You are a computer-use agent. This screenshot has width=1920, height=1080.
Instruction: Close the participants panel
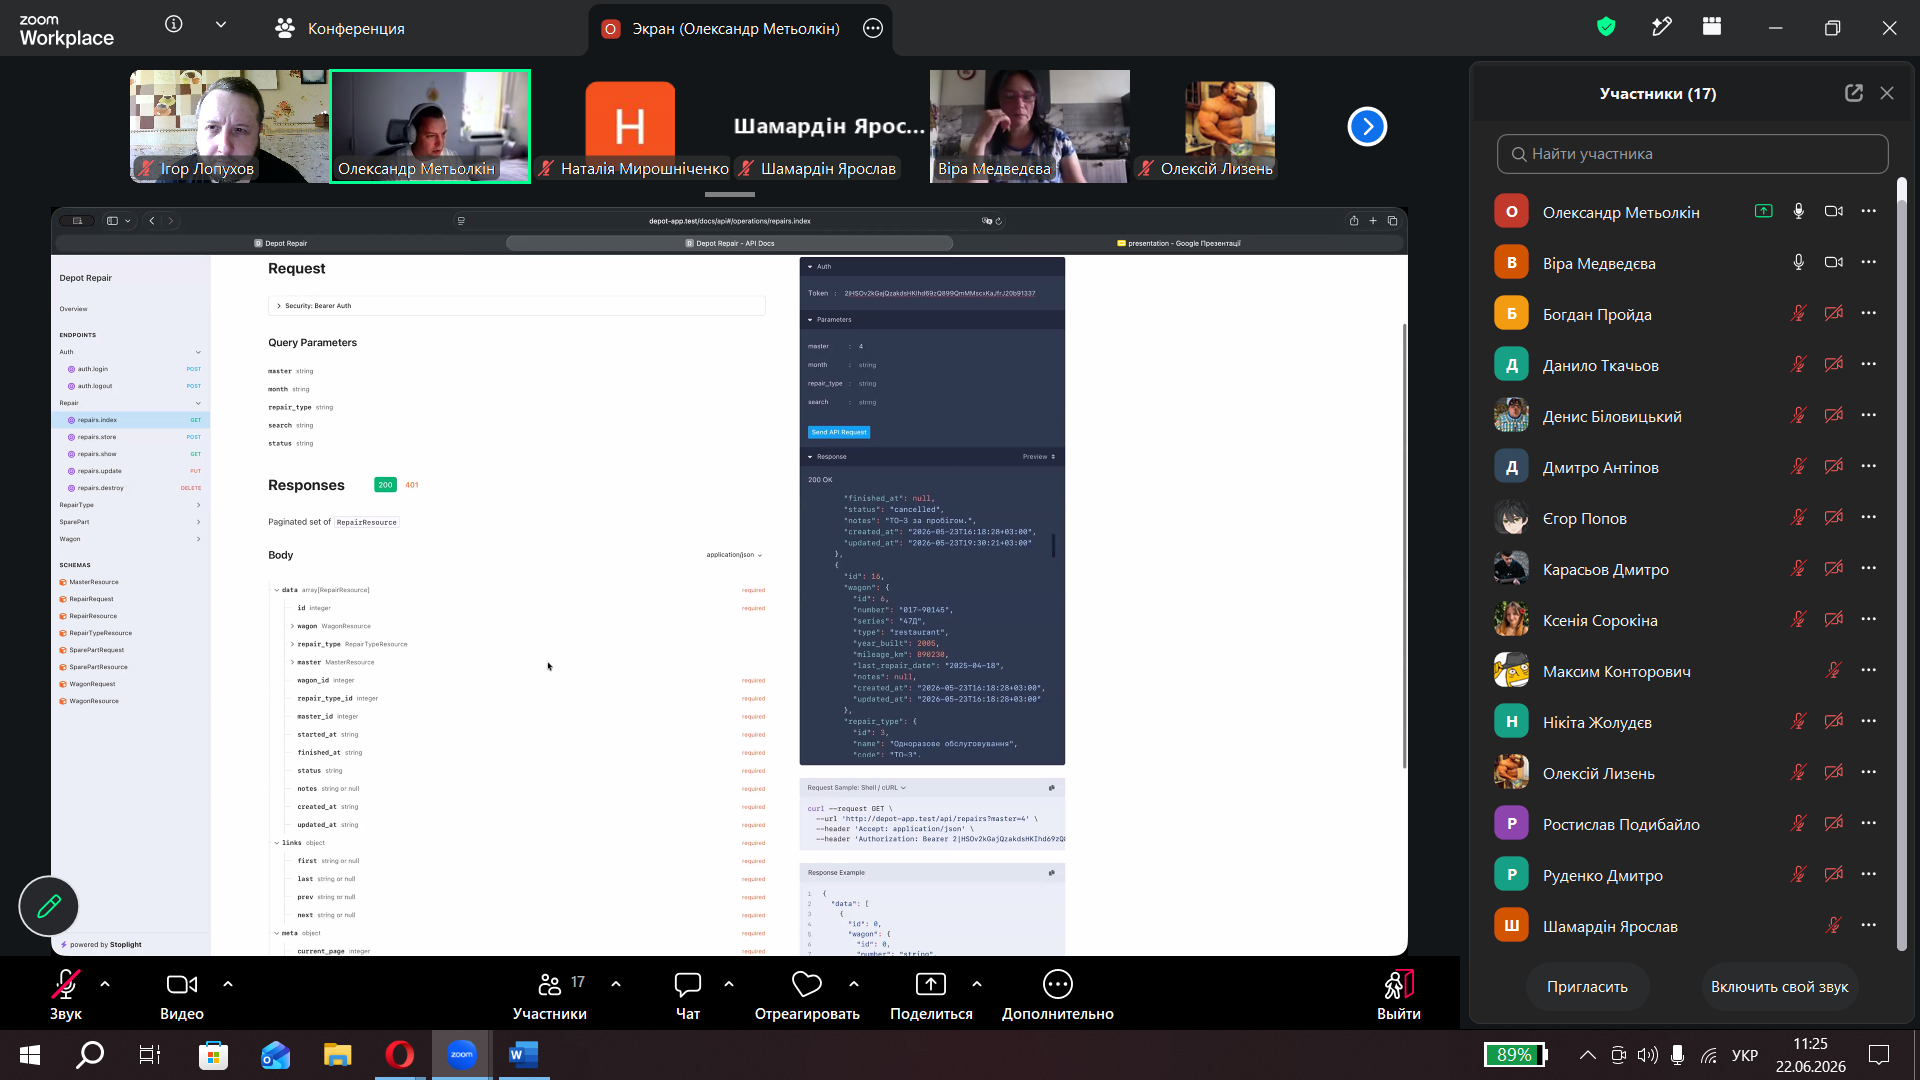[1887, 93]
